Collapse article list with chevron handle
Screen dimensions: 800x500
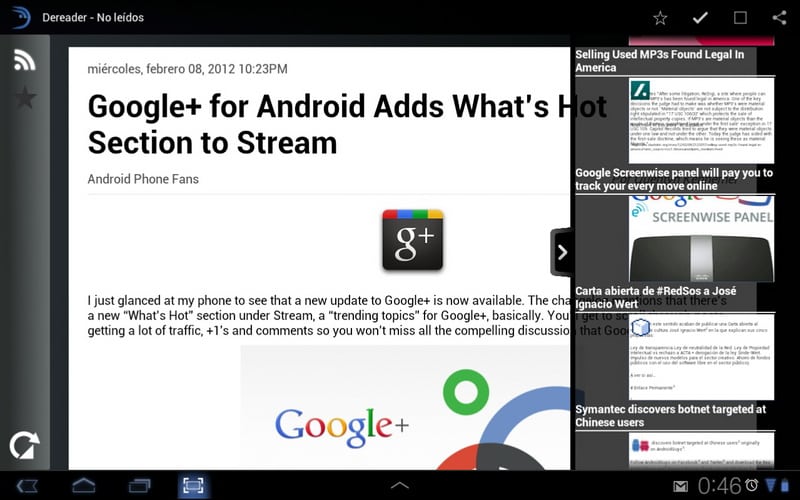562,252
